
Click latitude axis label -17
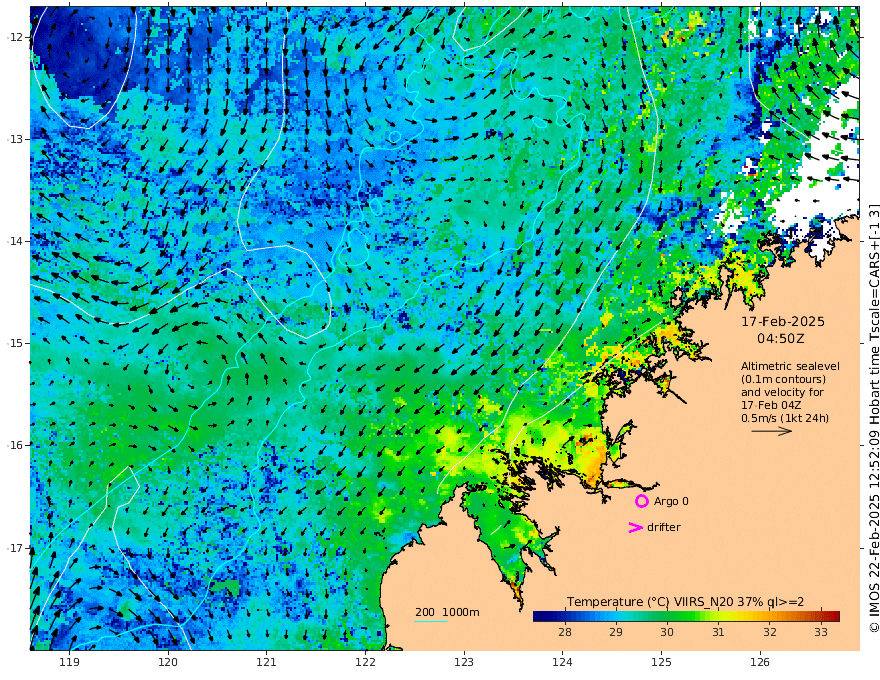tap(15, 548)
